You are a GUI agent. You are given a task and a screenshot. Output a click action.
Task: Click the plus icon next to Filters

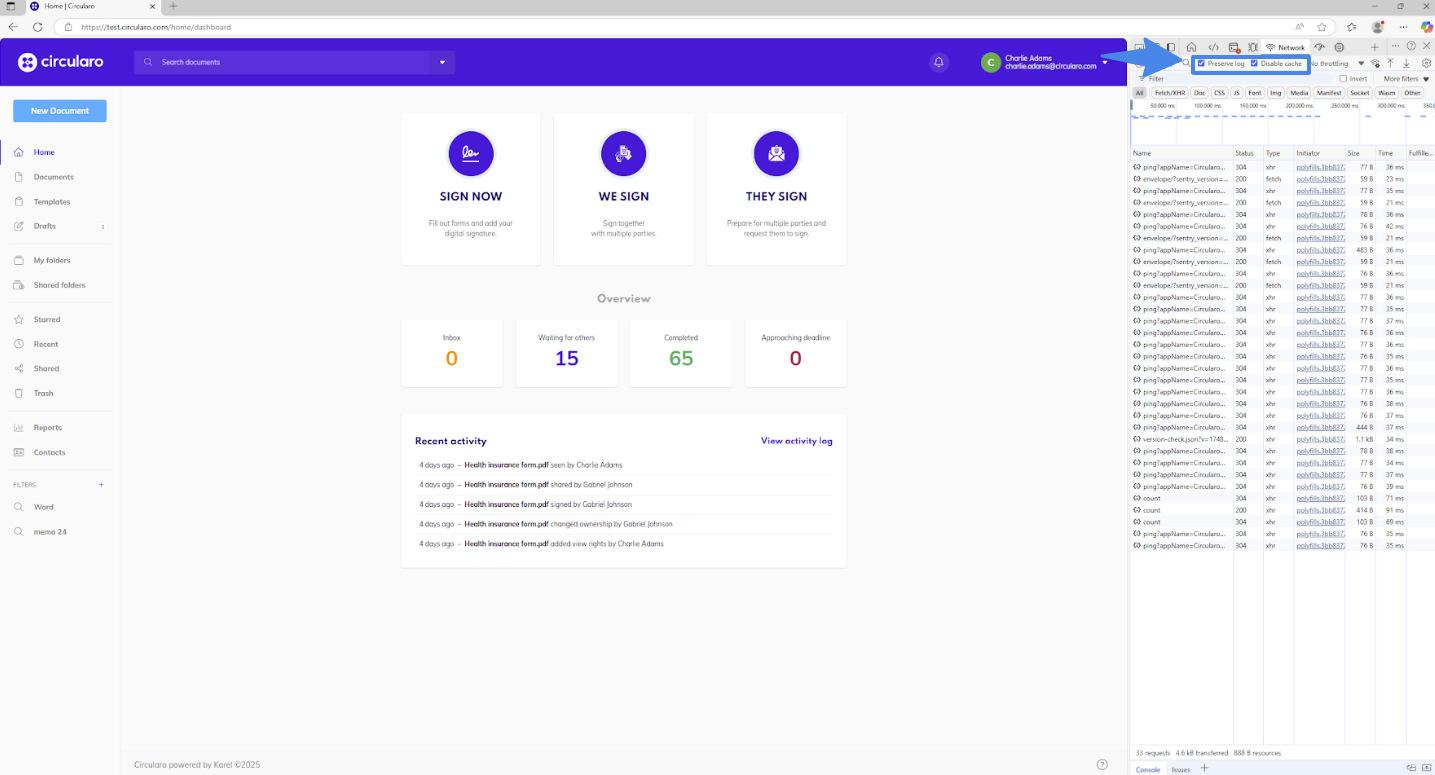101,485
